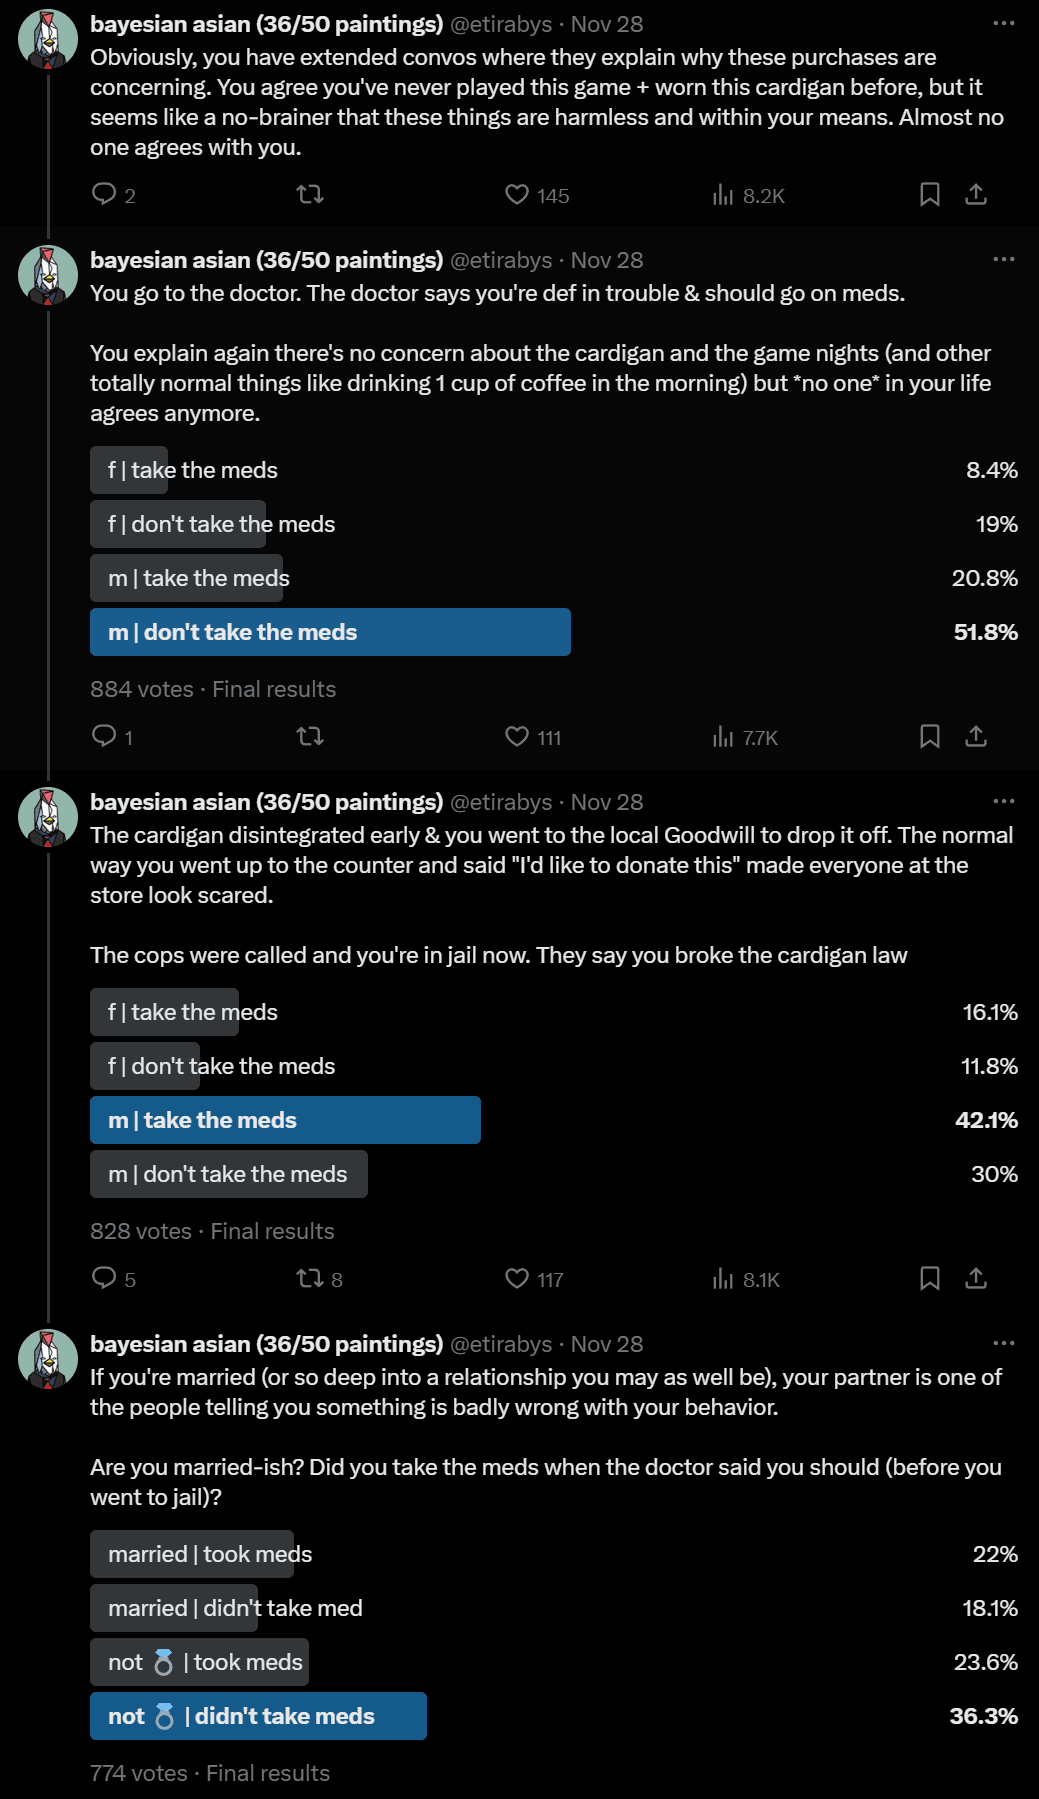Open more options for the Goodwill cardigan tweet
The height and width of the screenshot is (1799, 1039).
(x=1004, y=801)
